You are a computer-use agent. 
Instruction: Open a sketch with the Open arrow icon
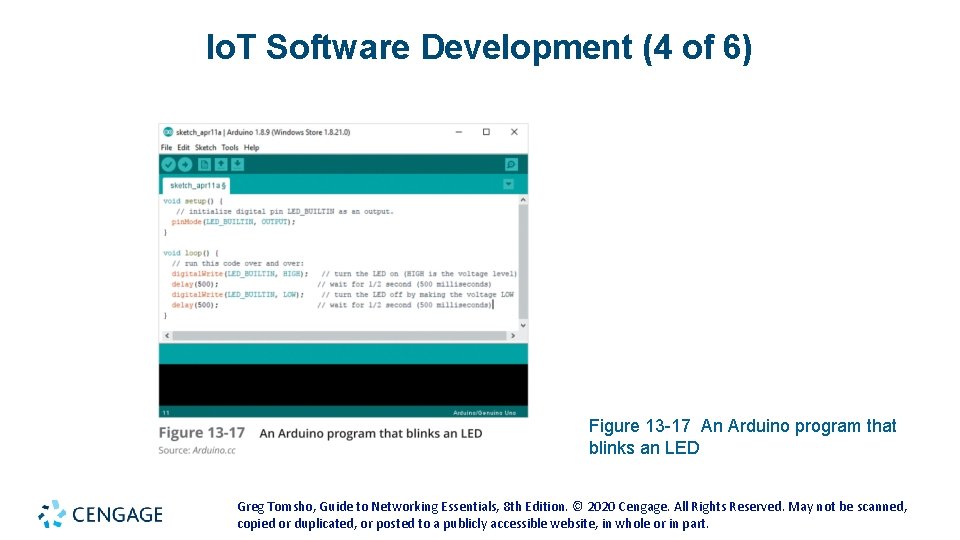coord(221,165)
